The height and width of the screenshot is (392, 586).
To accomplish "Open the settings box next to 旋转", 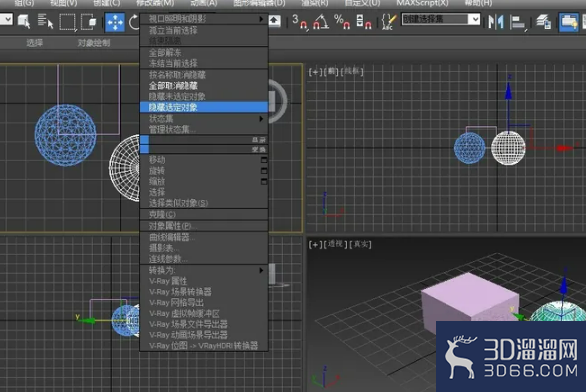I will (264, 171).
